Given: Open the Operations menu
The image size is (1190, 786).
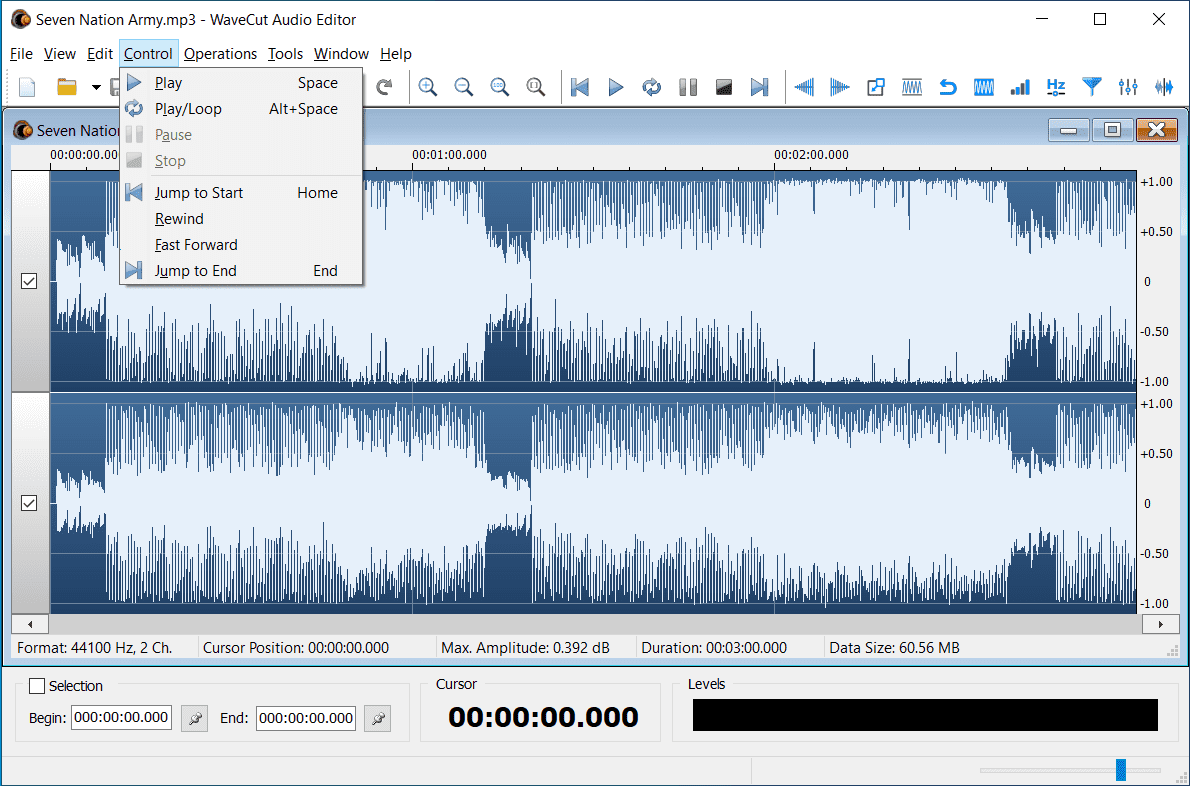Looking at the screenshot, I should coord(220,54).
